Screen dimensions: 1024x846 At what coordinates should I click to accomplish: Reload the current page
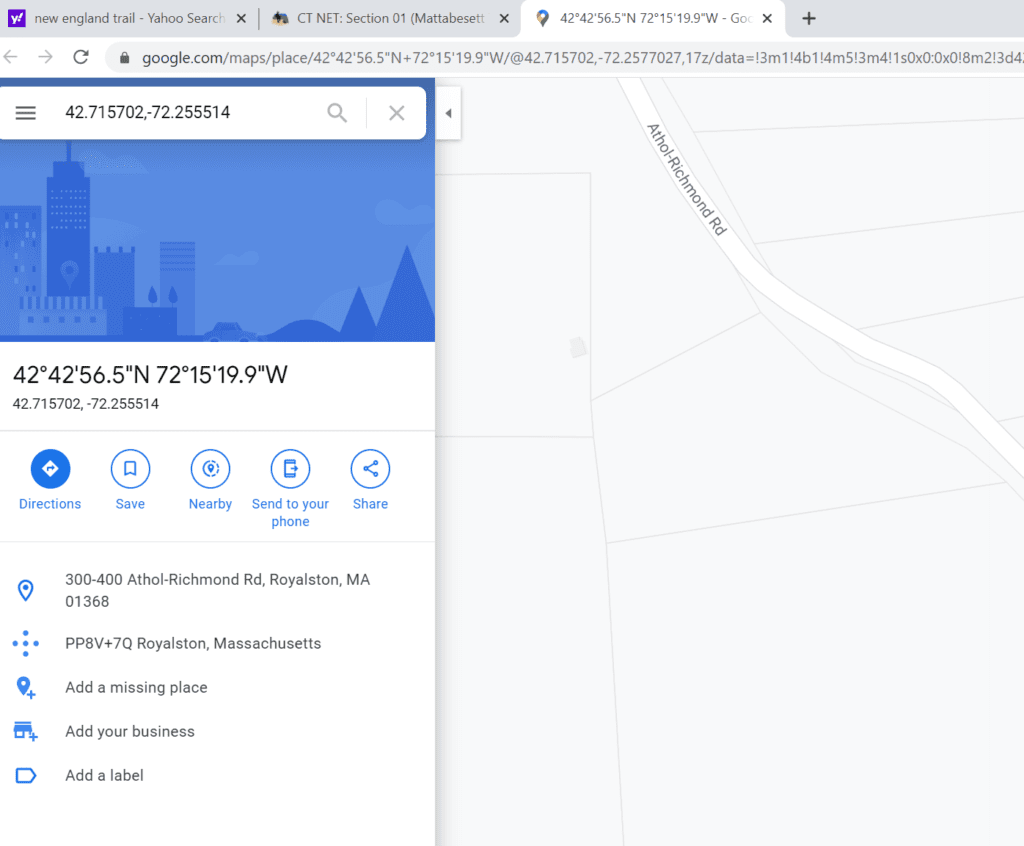tap(81, 57)
